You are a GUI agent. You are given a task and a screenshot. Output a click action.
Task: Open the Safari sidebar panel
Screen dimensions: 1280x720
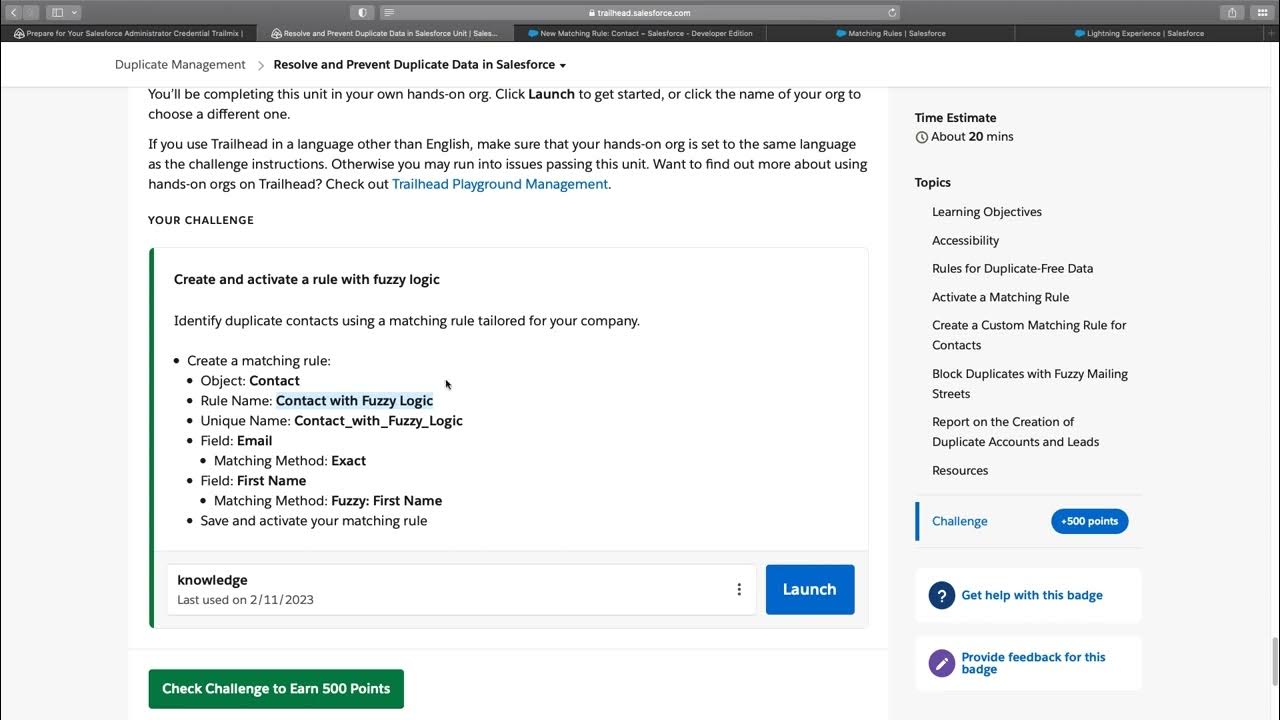coord(57,12)
